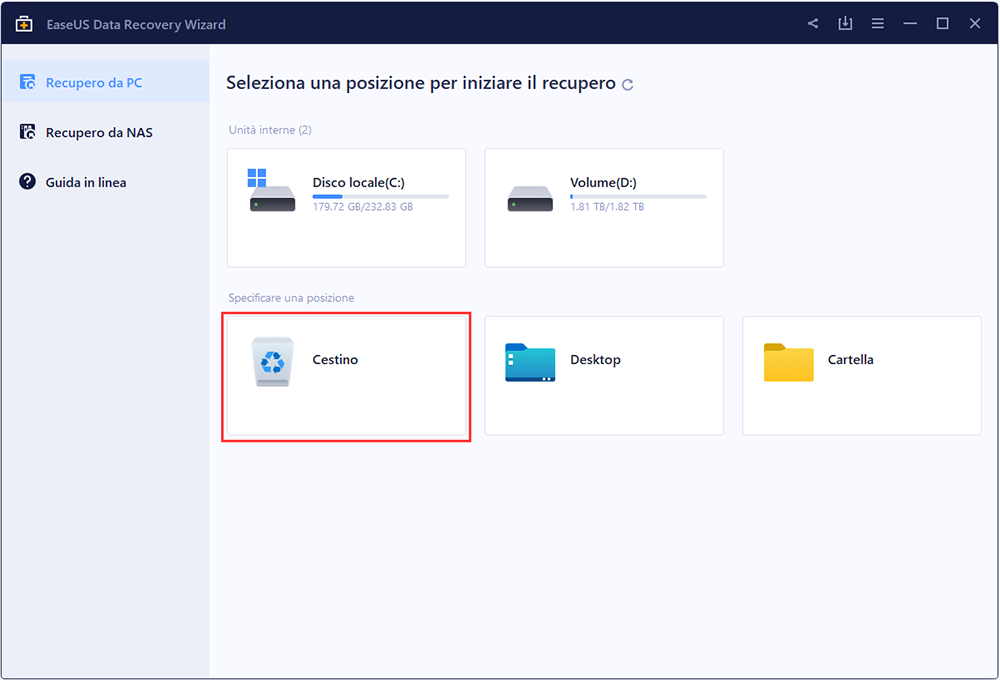
Task: Click the Specificare una posizione heading
Action: 291,298
